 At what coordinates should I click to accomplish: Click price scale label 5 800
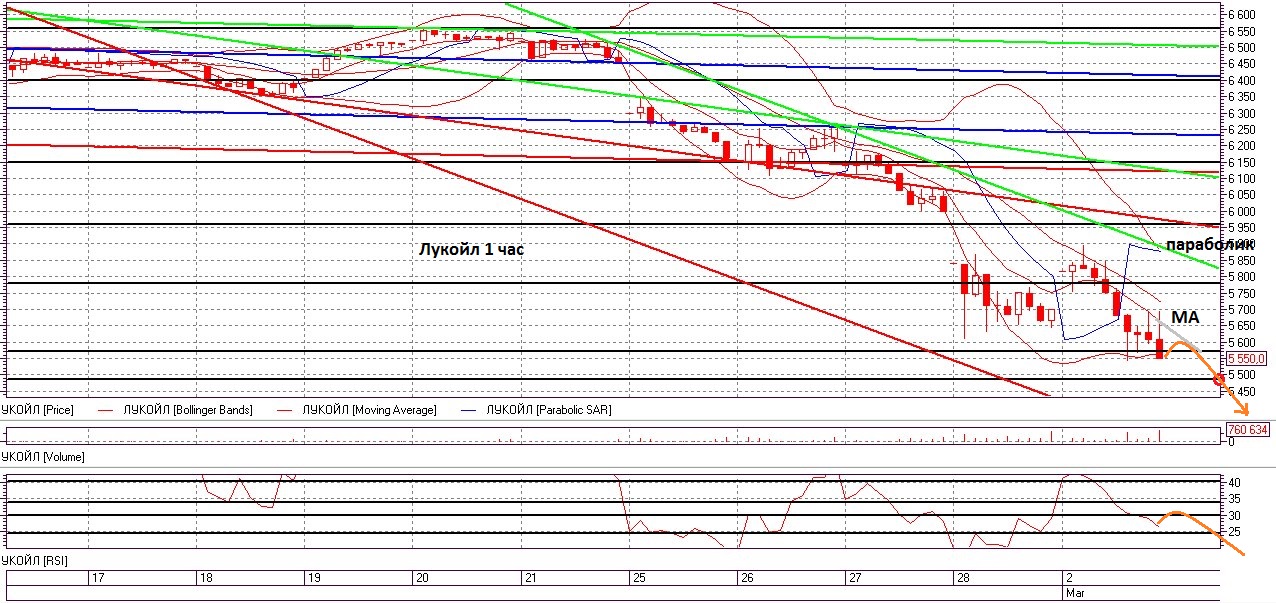pyautogui.click(x=1241, y=277)
